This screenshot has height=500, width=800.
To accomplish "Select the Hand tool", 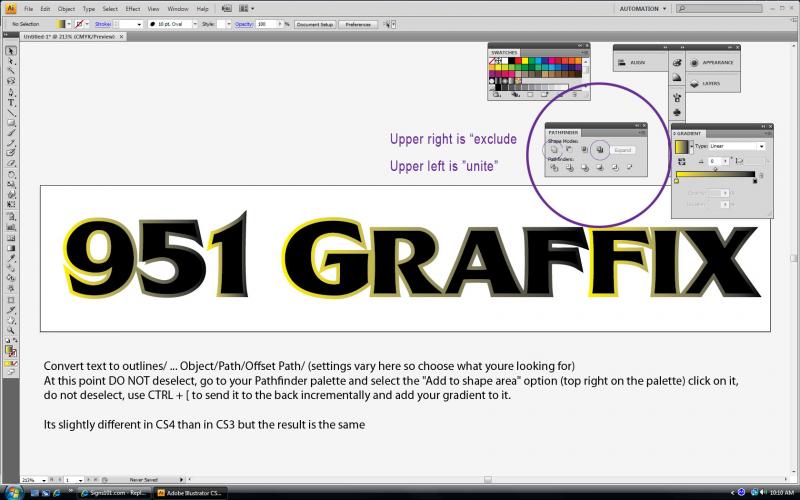I will tap(11, 320).
